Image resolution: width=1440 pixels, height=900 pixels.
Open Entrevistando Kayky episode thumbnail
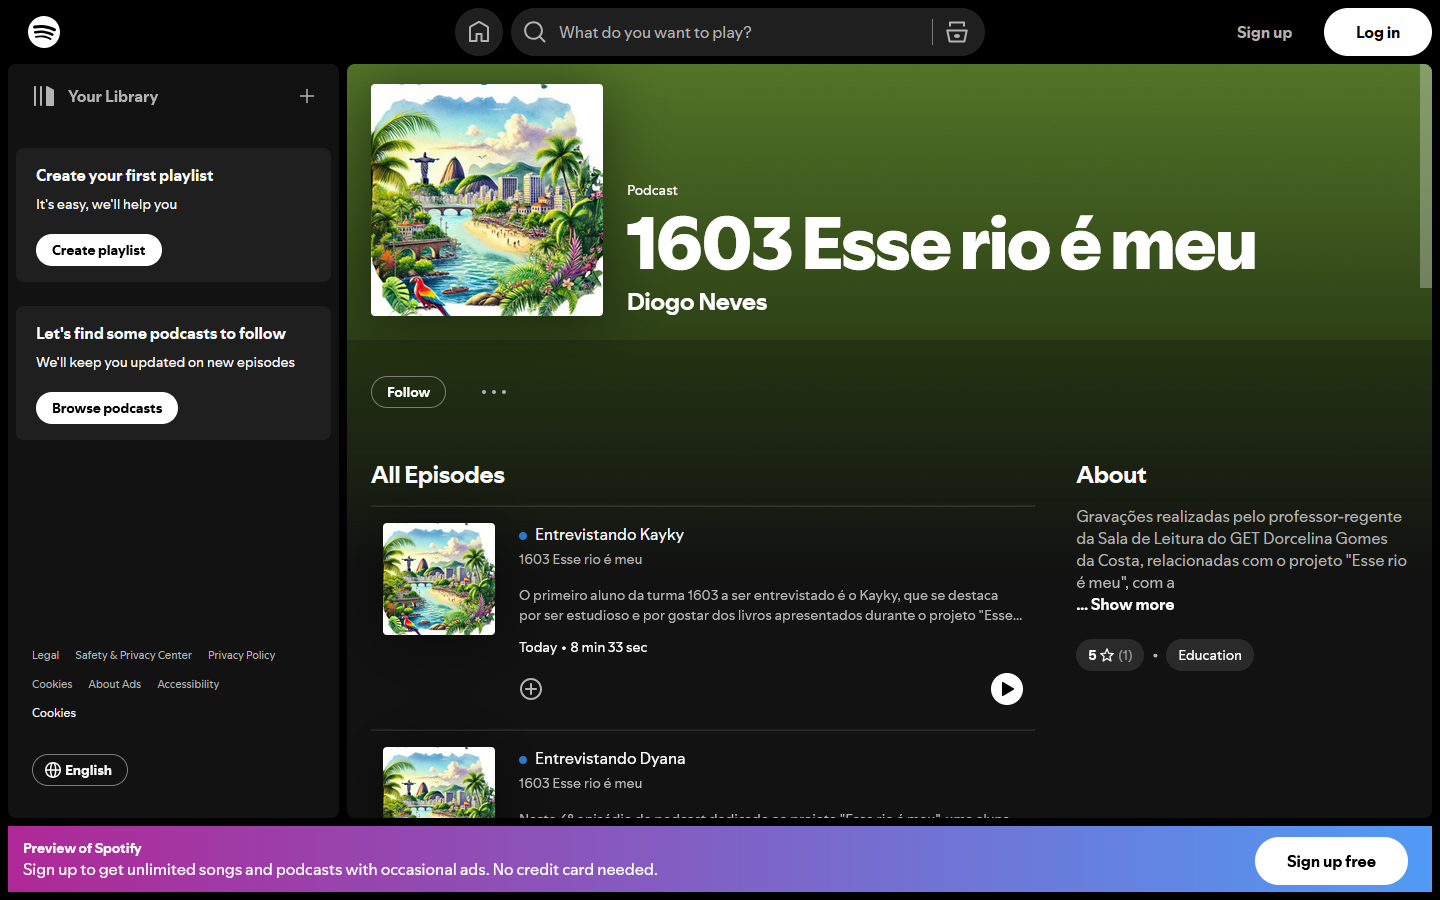(439, 579)
